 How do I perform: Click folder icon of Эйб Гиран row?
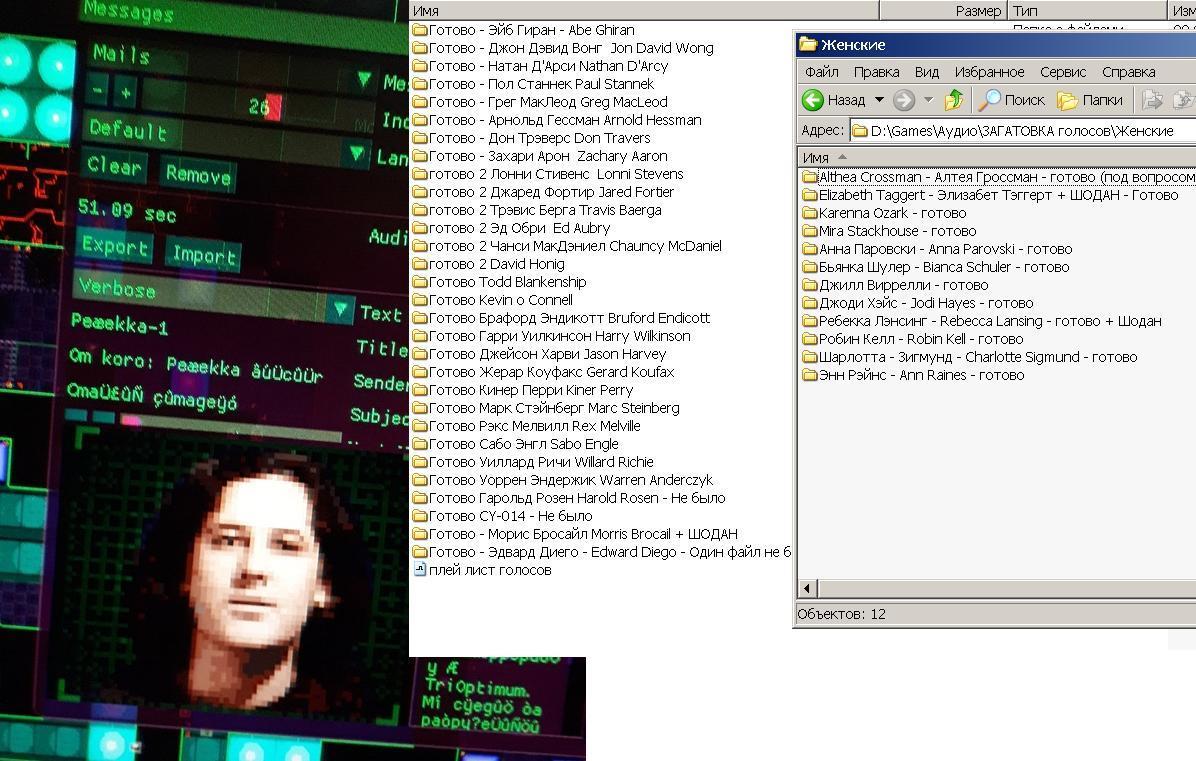tap(420, 31)
